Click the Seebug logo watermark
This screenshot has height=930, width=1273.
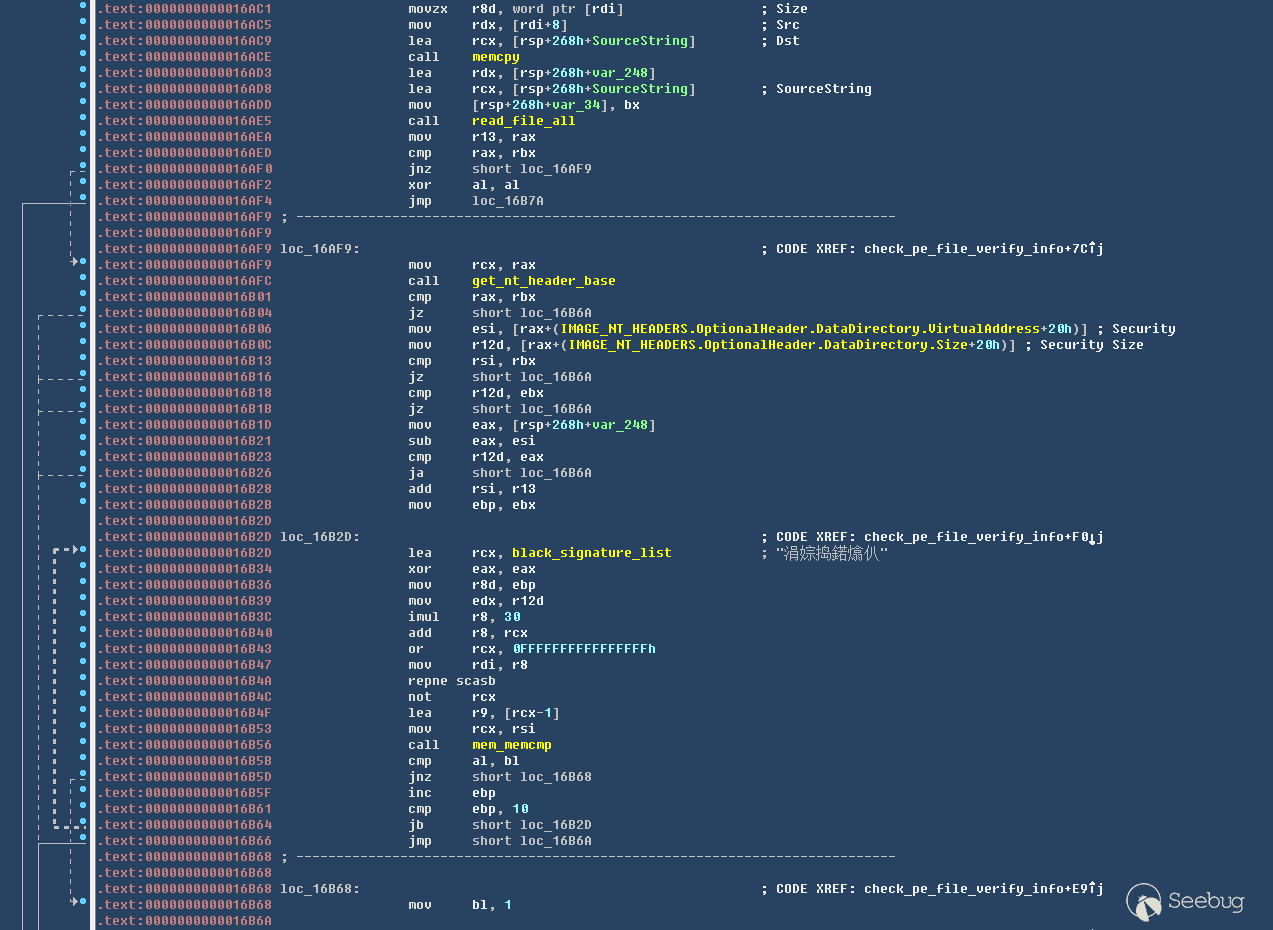[1187, 901]
